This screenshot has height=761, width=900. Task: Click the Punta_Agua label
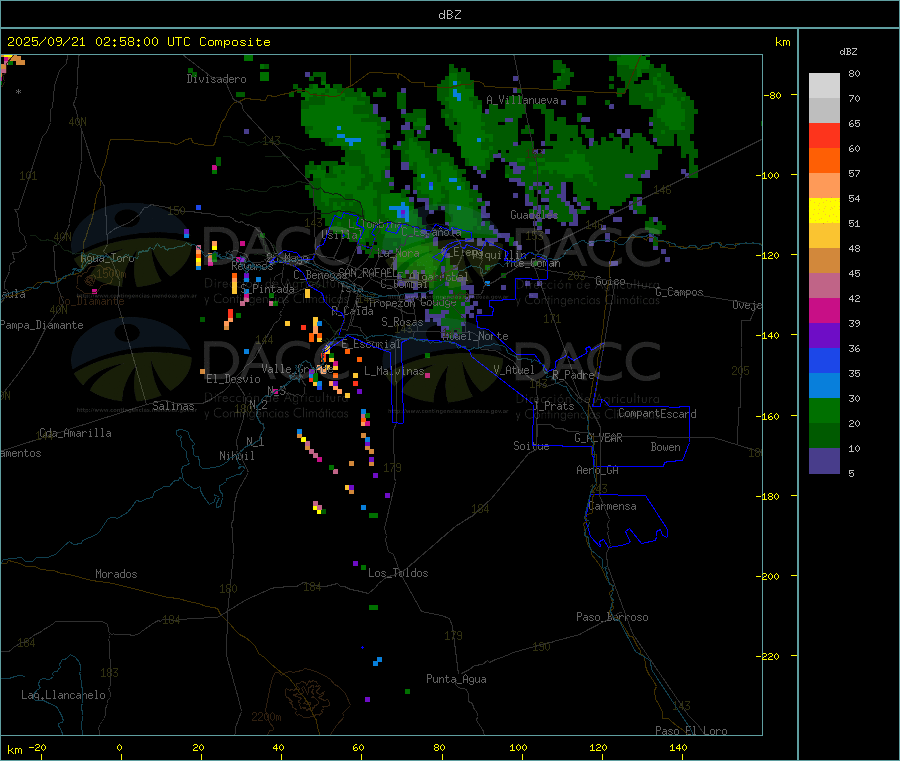tap(456, 679)
